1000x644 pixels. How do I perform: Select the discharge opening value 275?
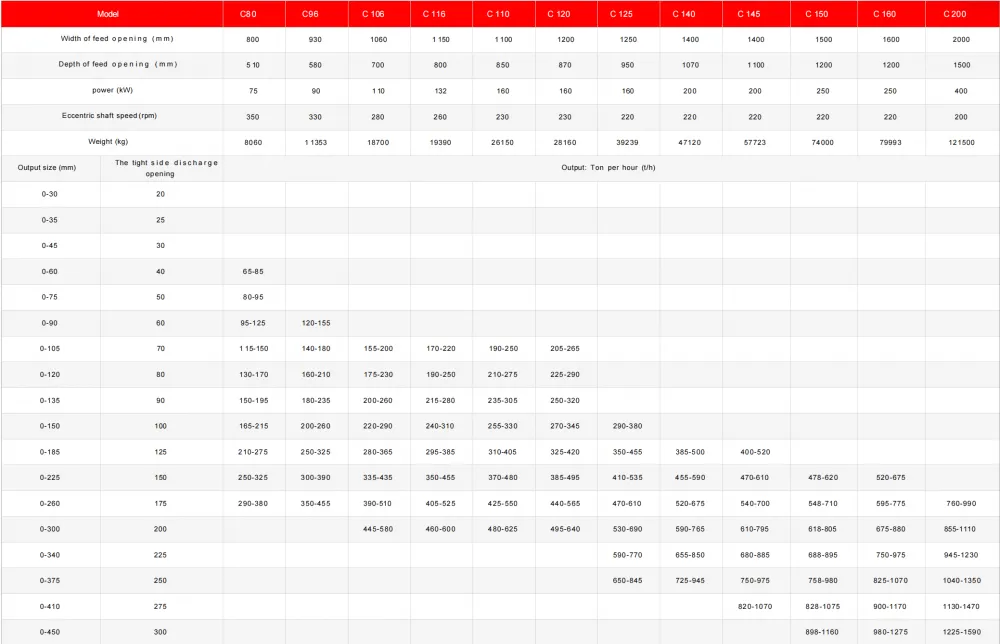pyautogui.click(x=160, y=607)
